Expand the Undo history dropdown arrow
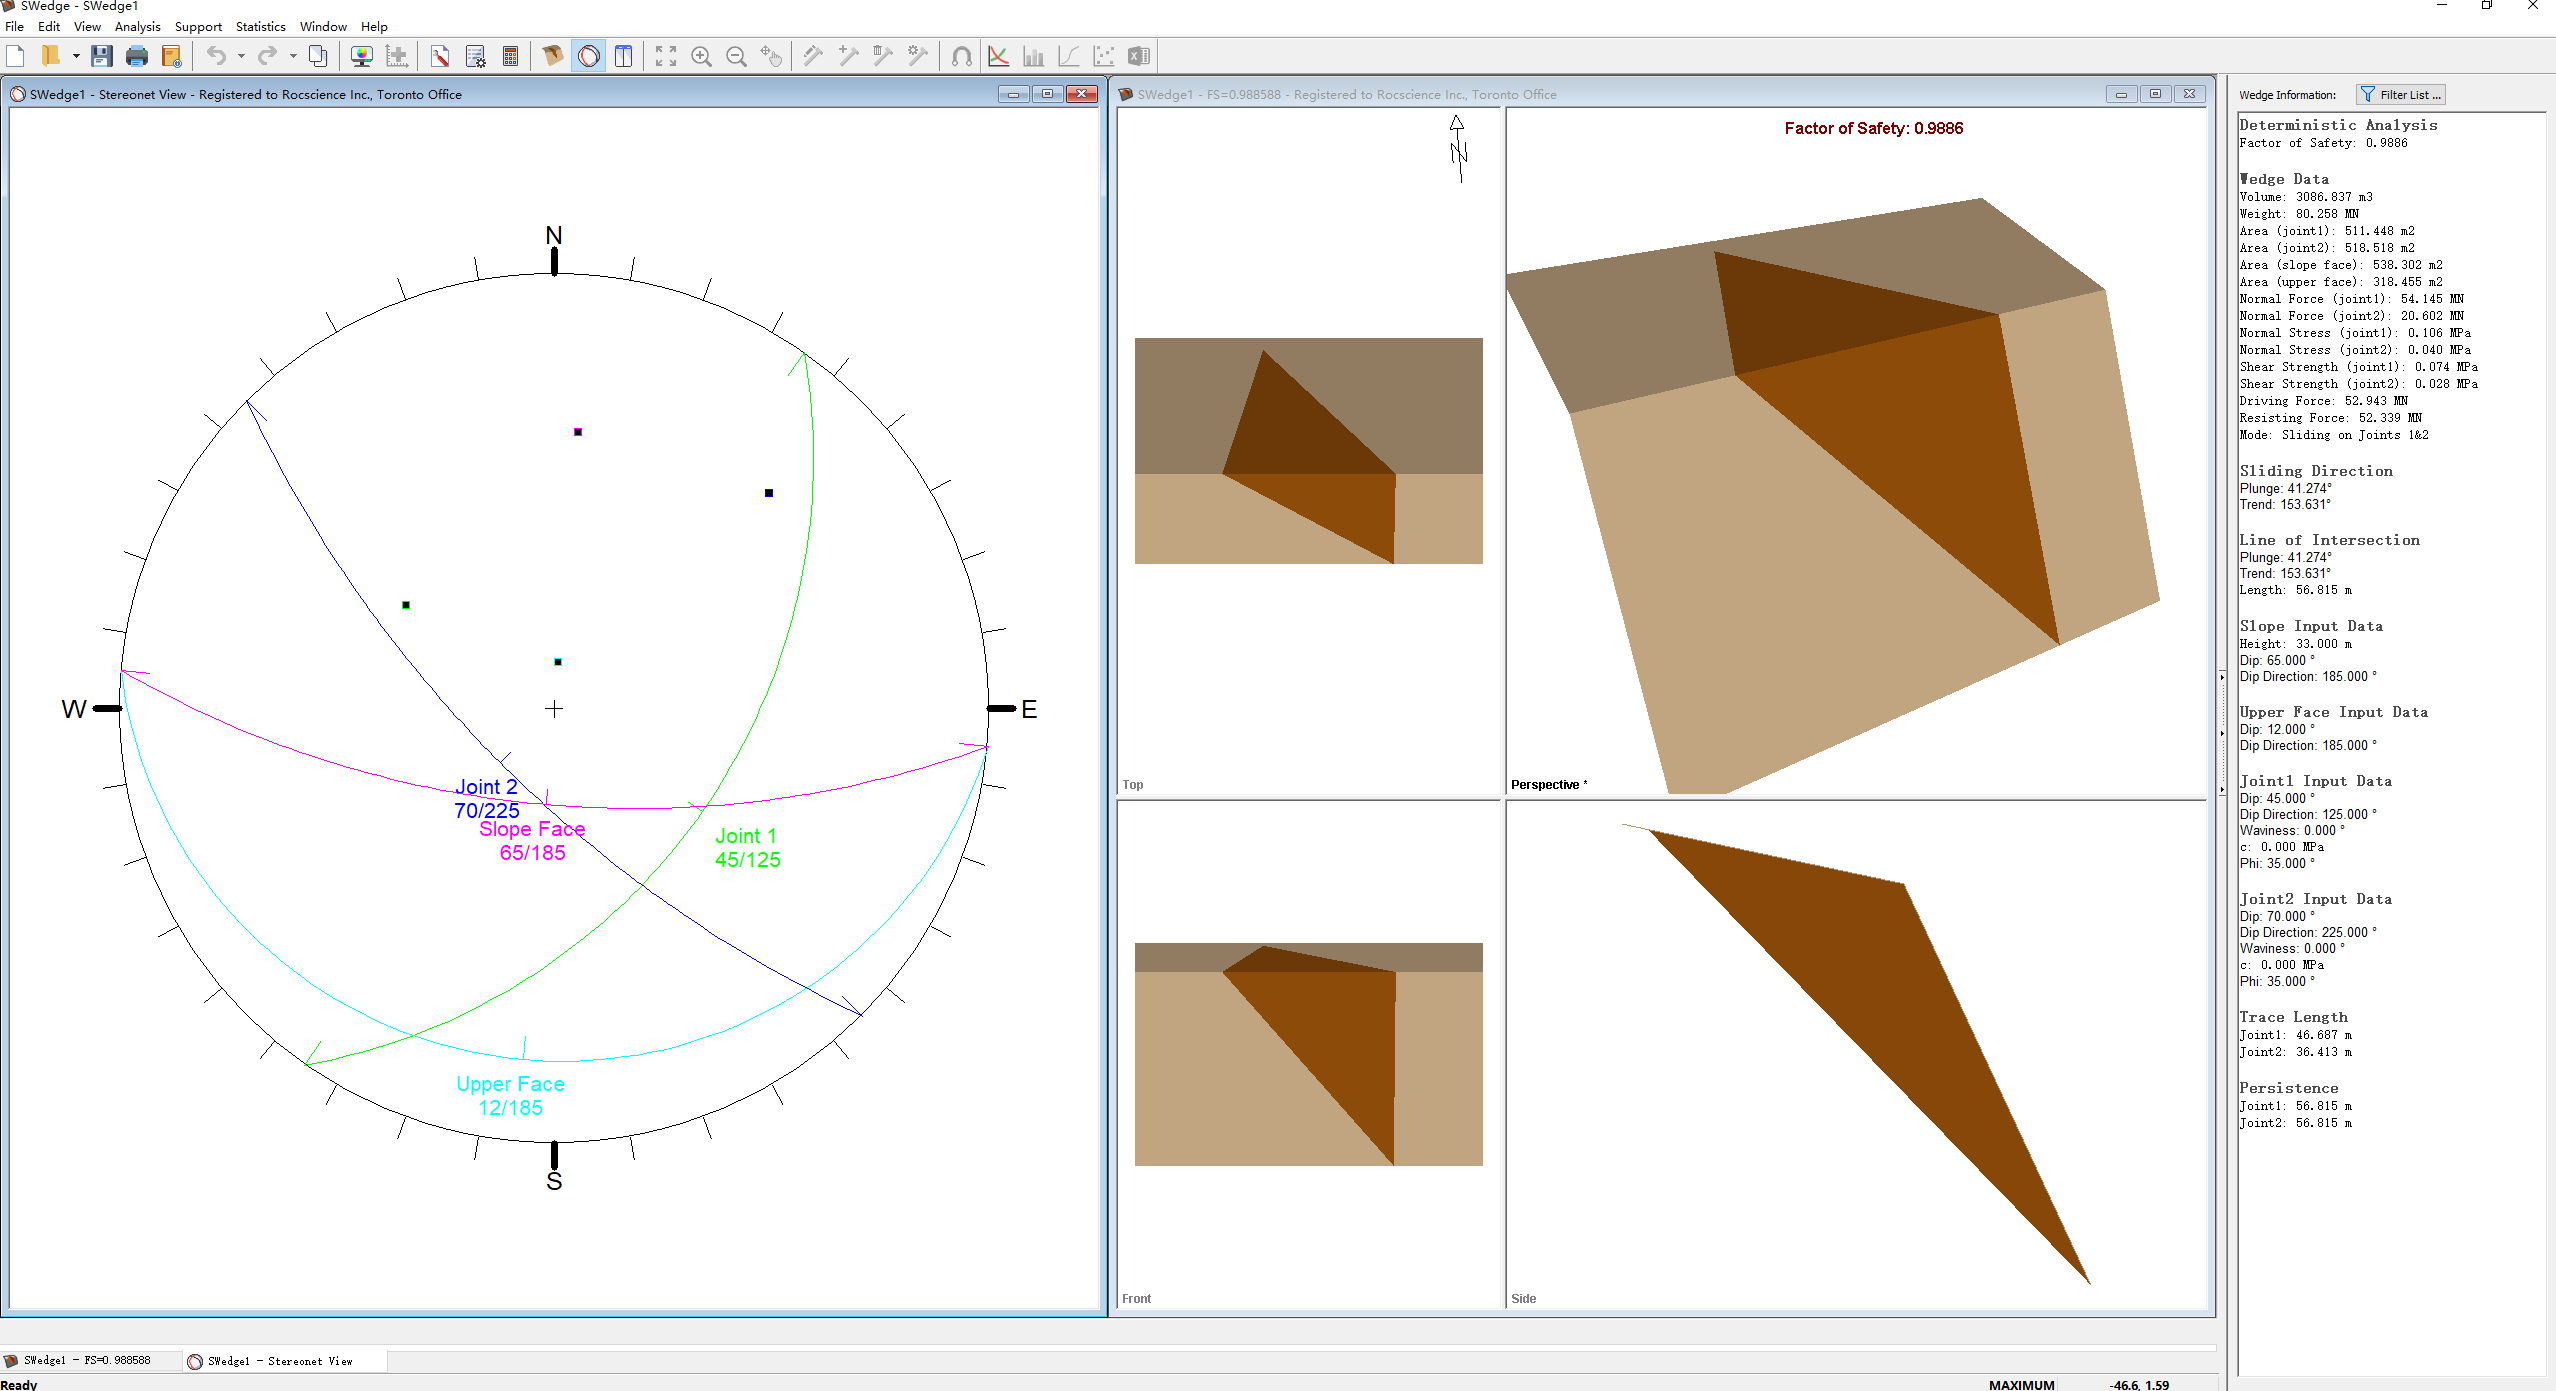 (241, 56)
